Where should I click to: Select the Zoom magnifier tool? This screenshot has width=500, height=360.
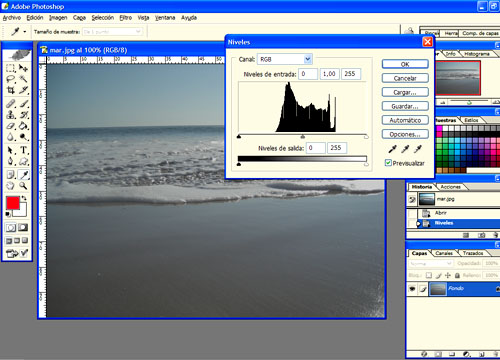click(23, 186)
